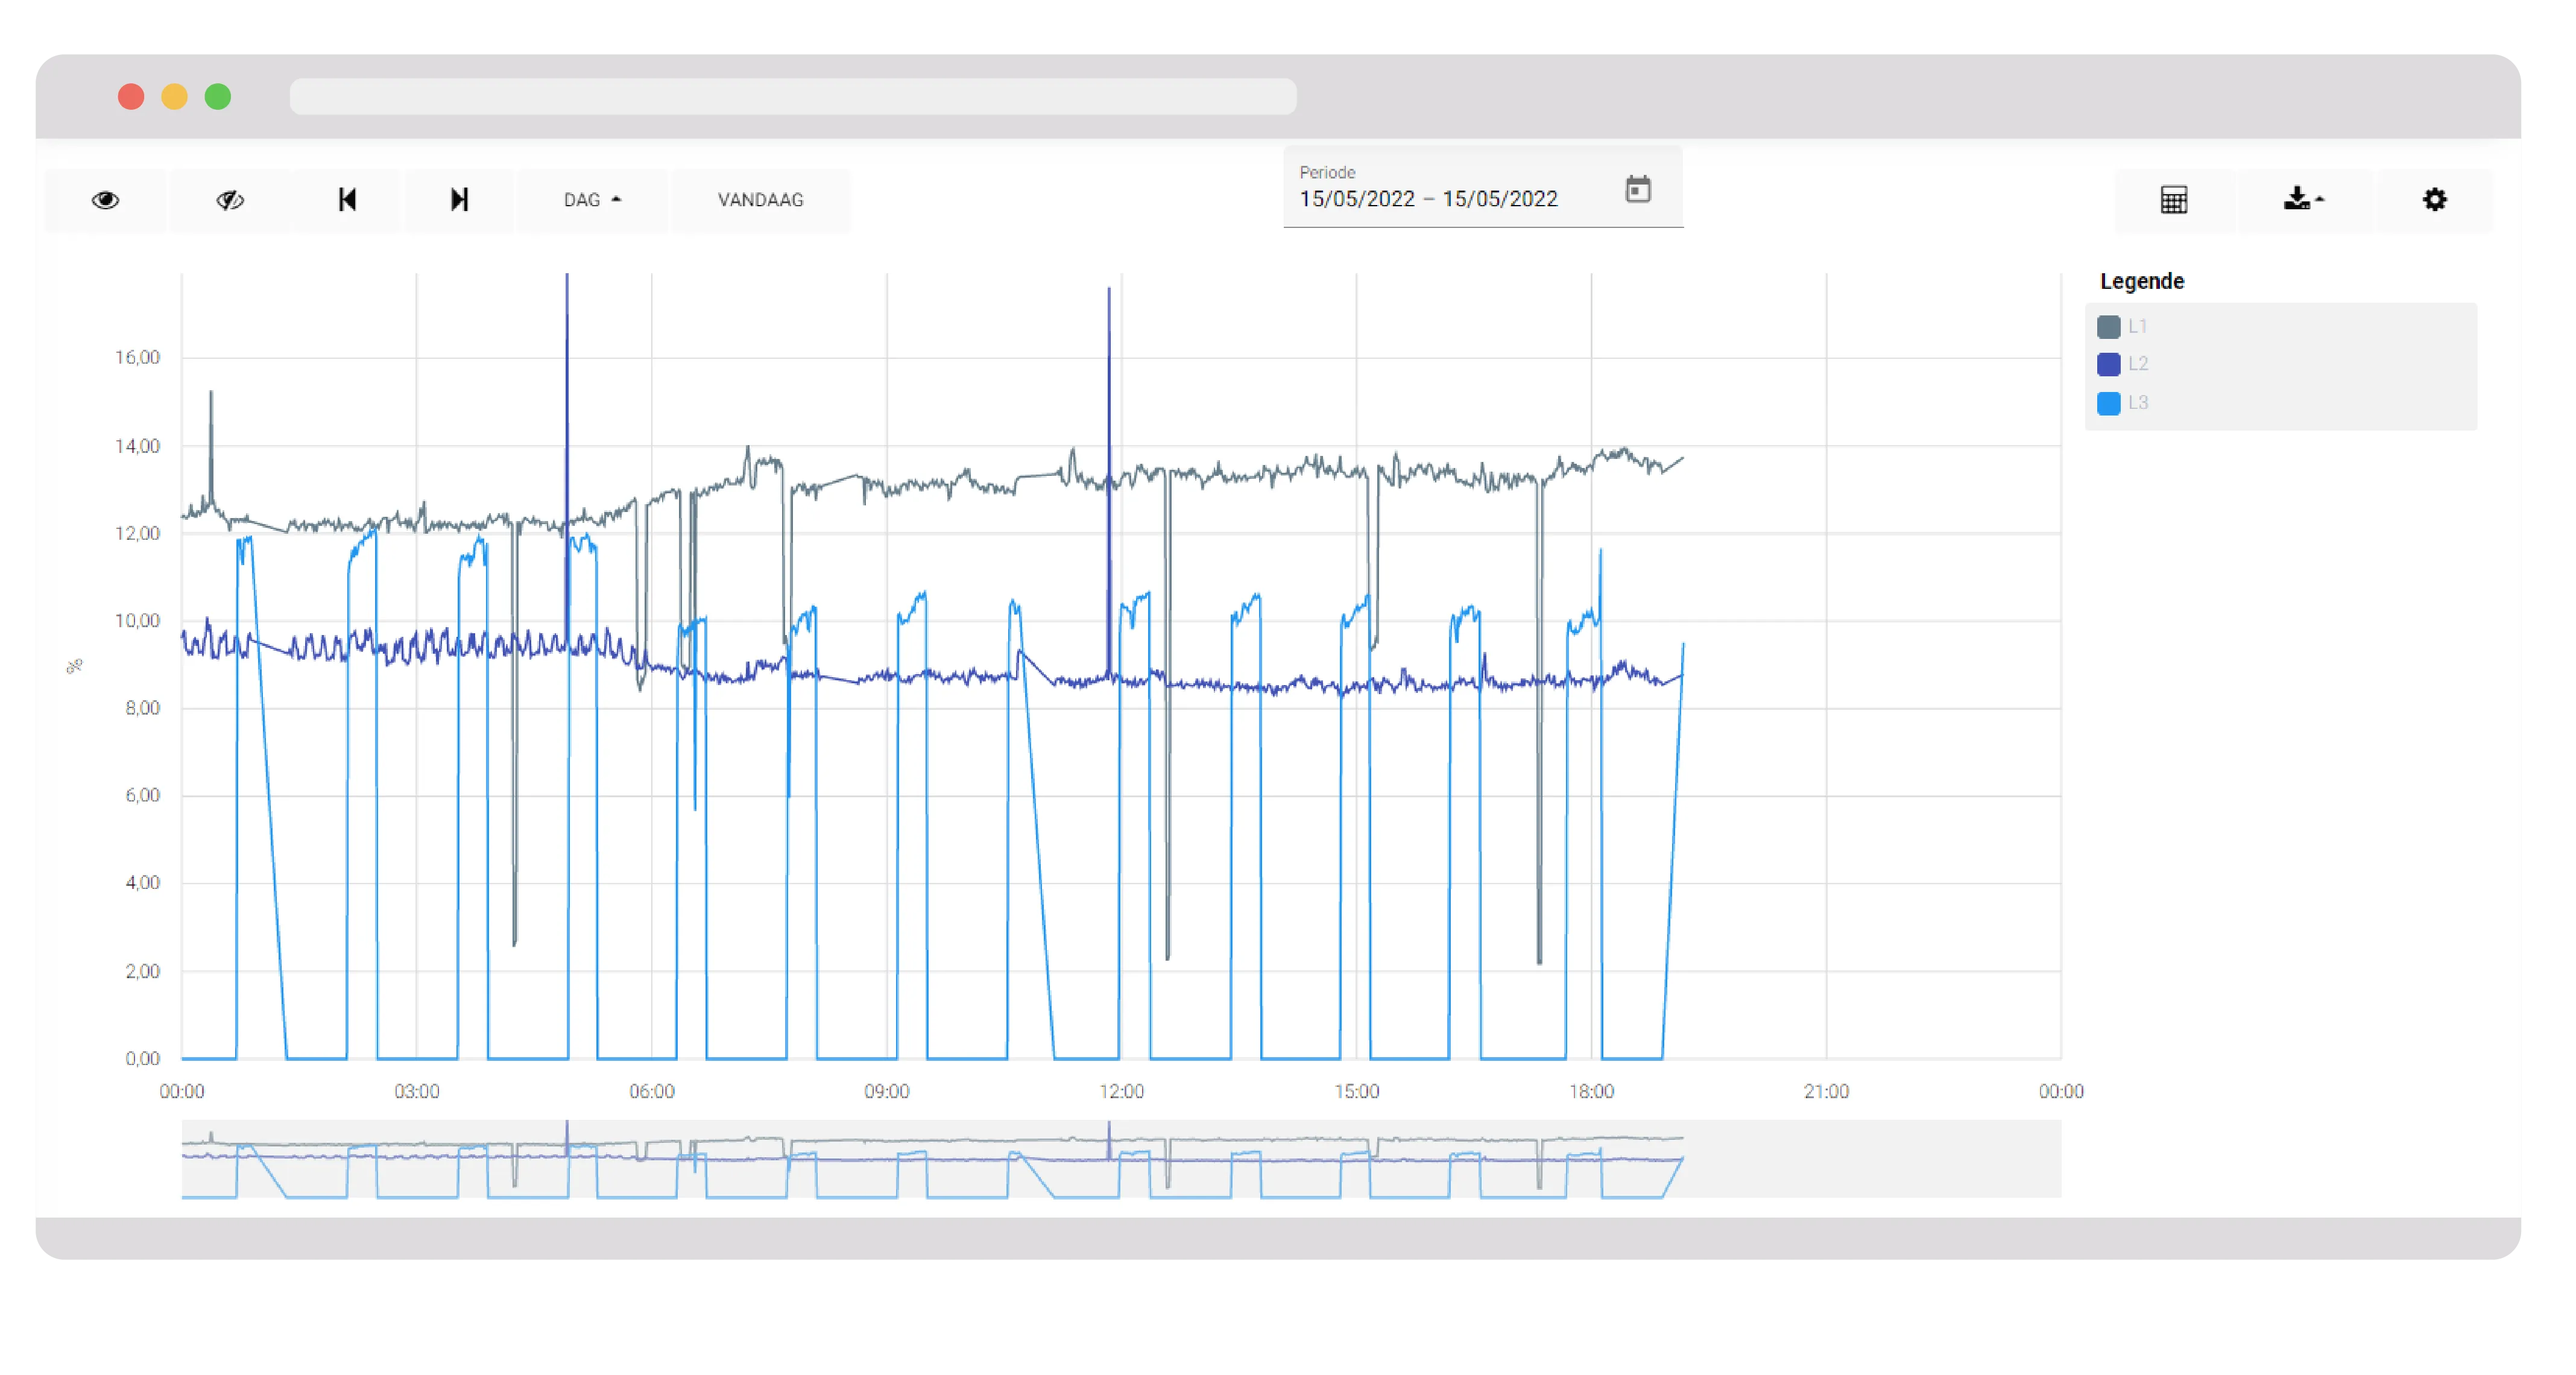Jump to today with the VANDAAG button

[x=760, y=200]
